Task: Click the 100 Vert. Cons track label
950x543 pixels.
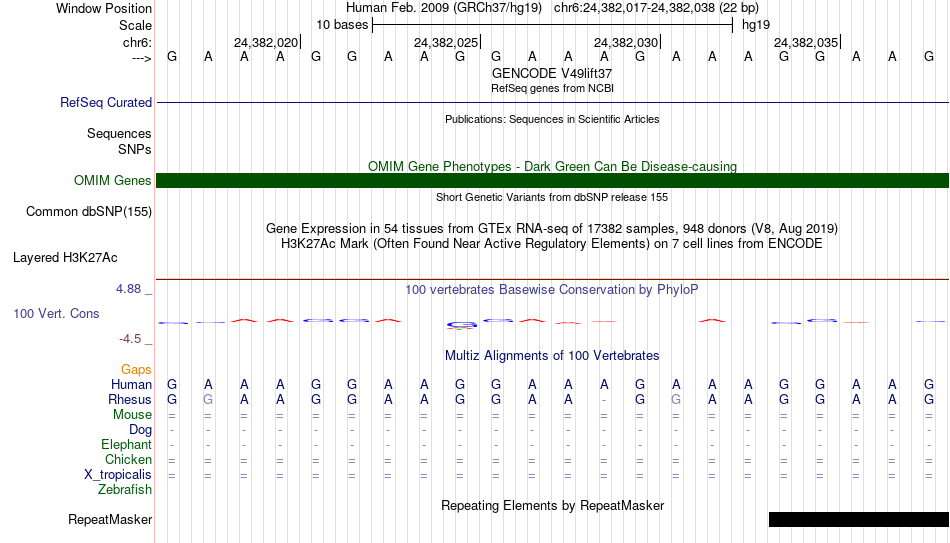Action: pyautogui.click(x=56, y=313)
